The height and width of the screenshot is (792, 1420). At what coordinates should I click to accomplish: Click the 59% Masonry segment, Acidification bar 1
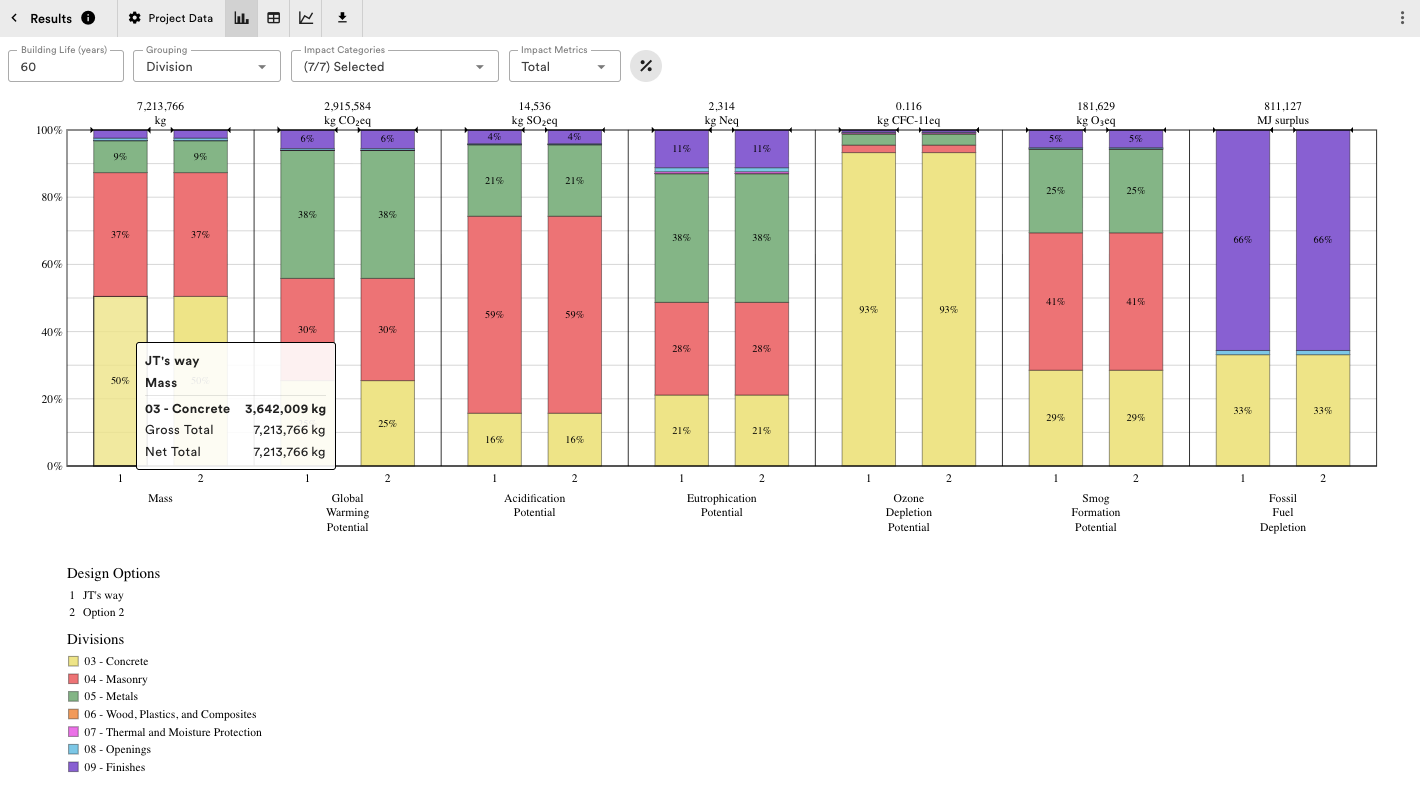(495, 314)
